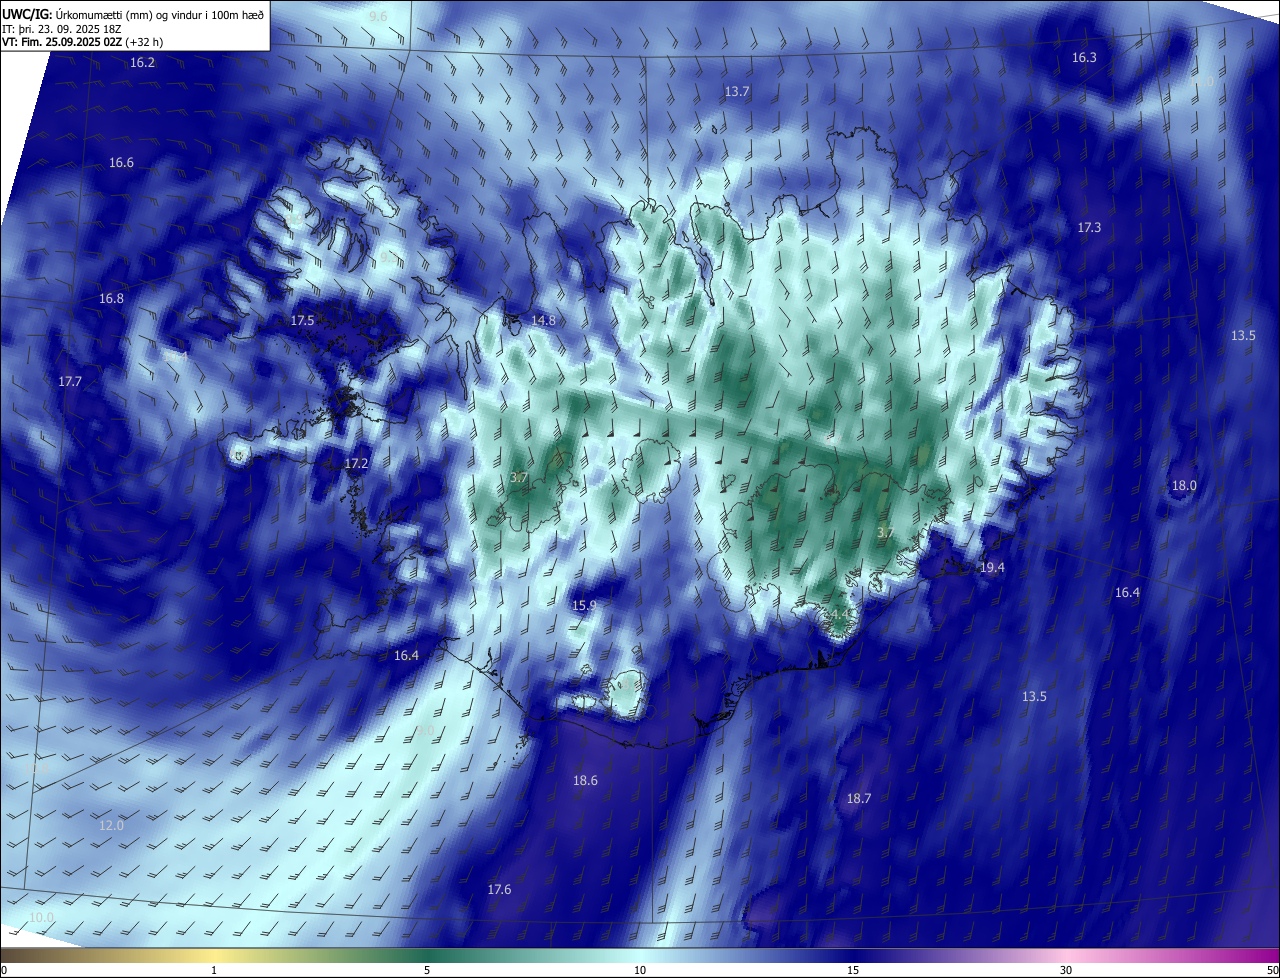Screen dimensions: 1280x978
Task: Click the color scale tick labeled 15
Action: click(853, 970)
